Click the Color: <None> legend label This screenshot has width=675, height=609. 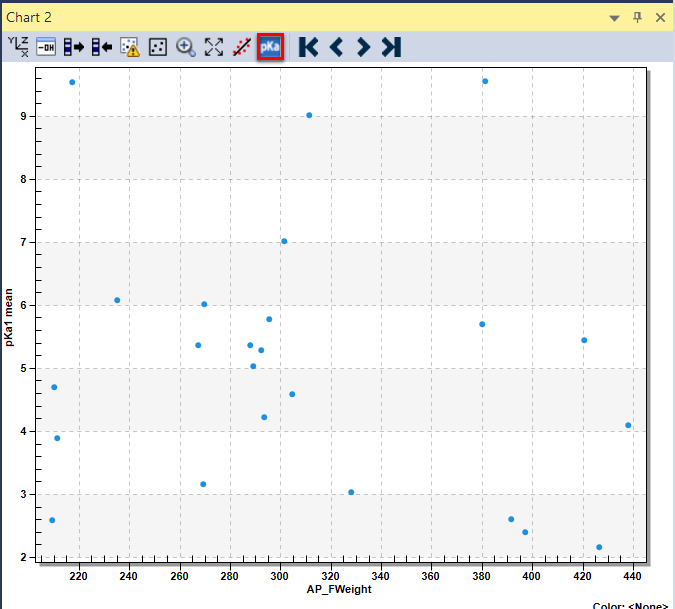pos(630,605)
